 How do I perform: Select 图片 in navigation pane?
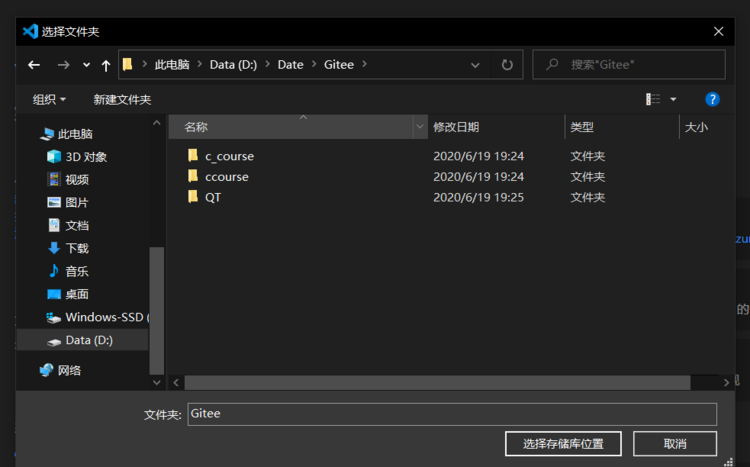tap(77, 202)
